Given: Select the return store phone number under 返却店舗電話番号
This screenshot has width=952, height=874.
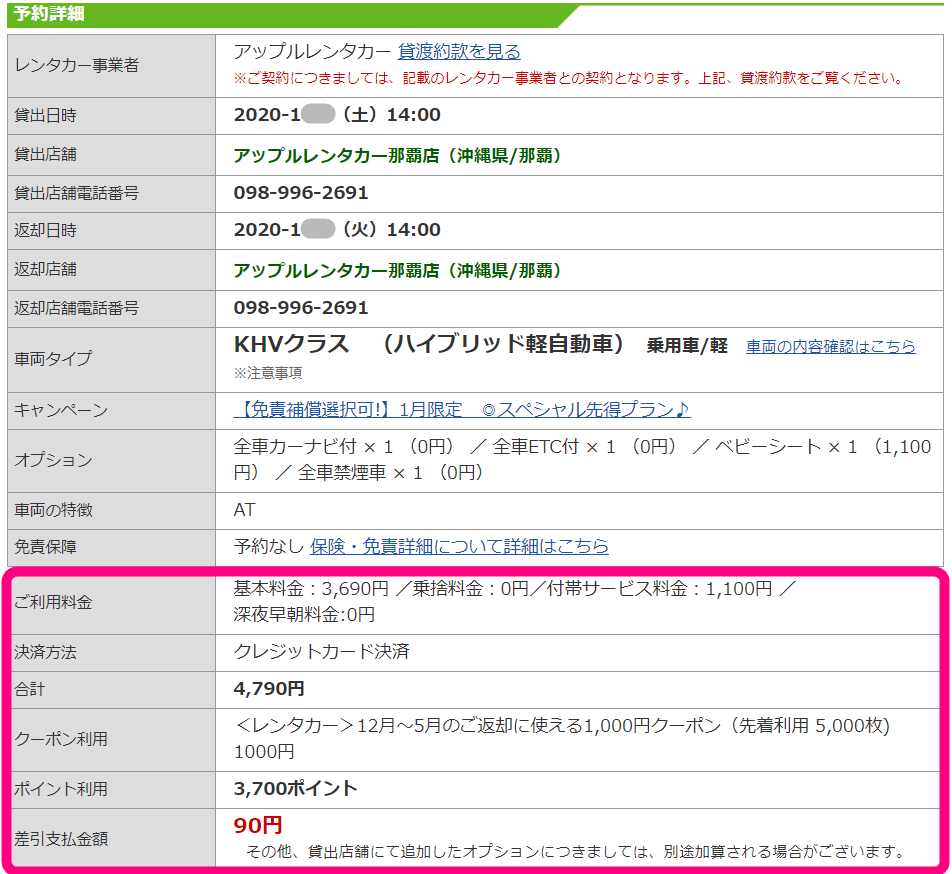Looking at the screenshot, I should tap(301, 308).
